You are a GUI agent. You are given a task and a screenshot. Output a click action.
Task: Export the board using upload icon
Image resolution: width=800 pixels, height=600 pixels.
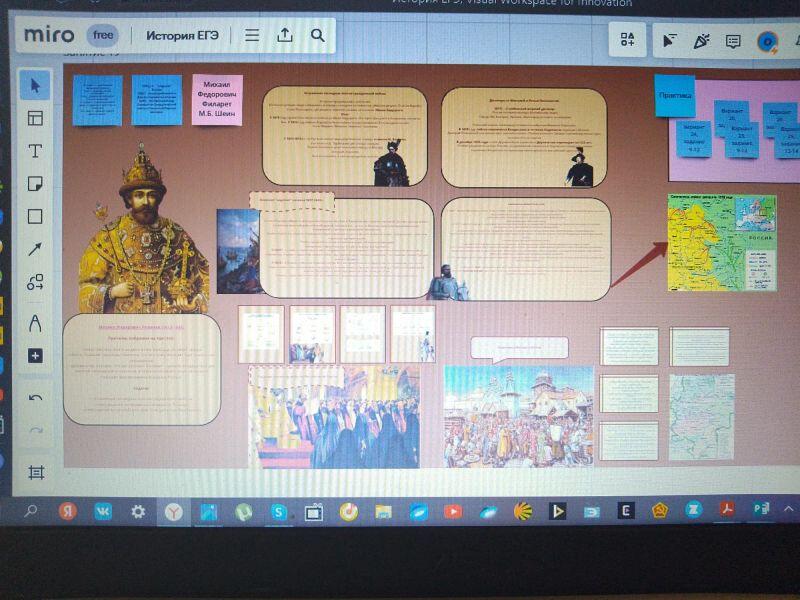tap(285, 35)
